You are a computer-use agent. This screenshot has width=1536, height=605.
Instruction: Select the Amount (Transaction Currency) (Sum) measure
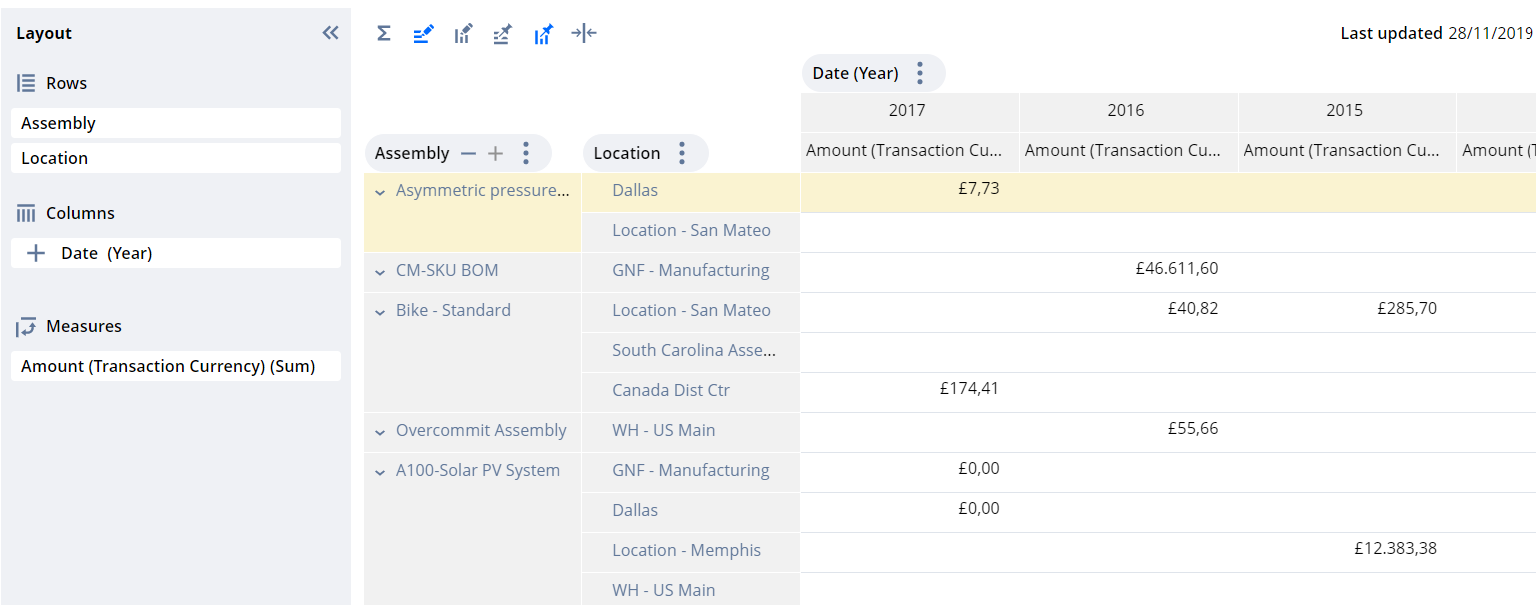click(175, 366)
